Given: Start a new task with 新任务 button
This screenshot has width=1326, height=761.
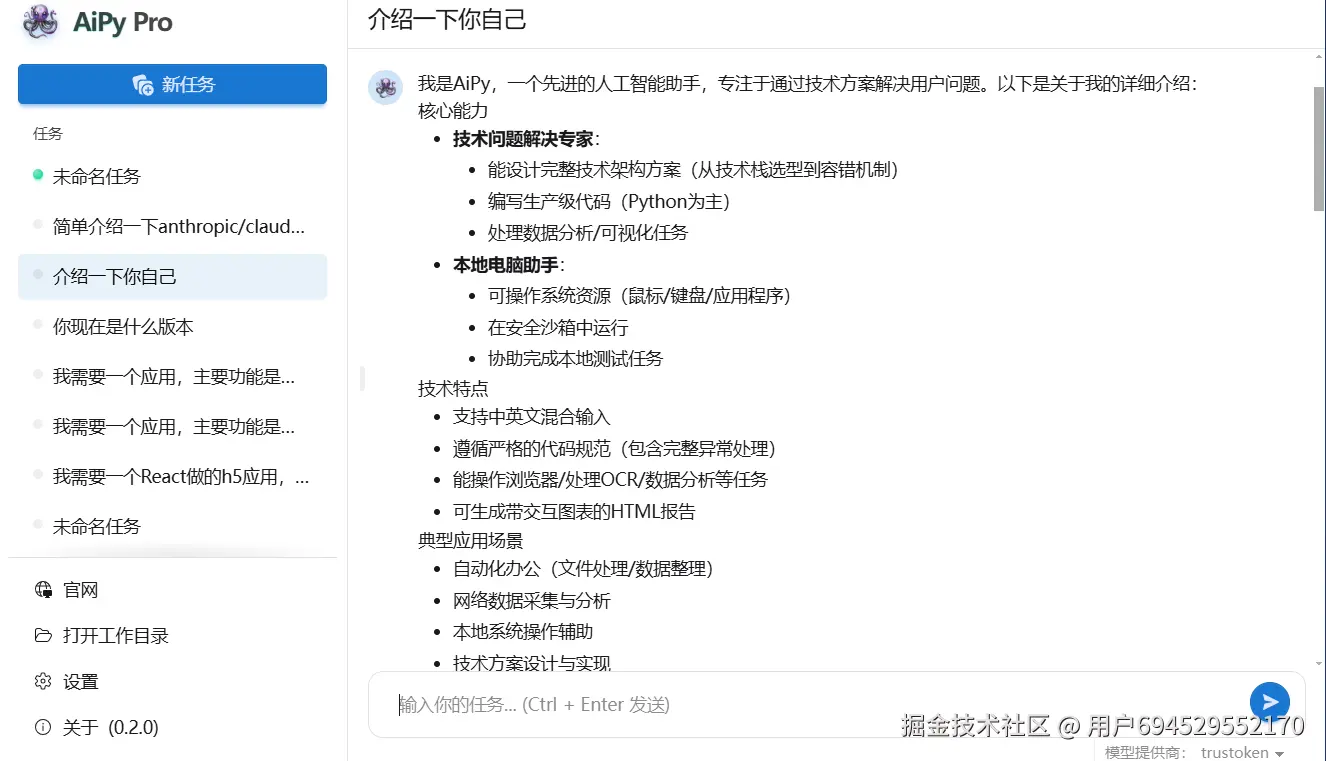Looking at the screenshot, I should click(172, 84).
